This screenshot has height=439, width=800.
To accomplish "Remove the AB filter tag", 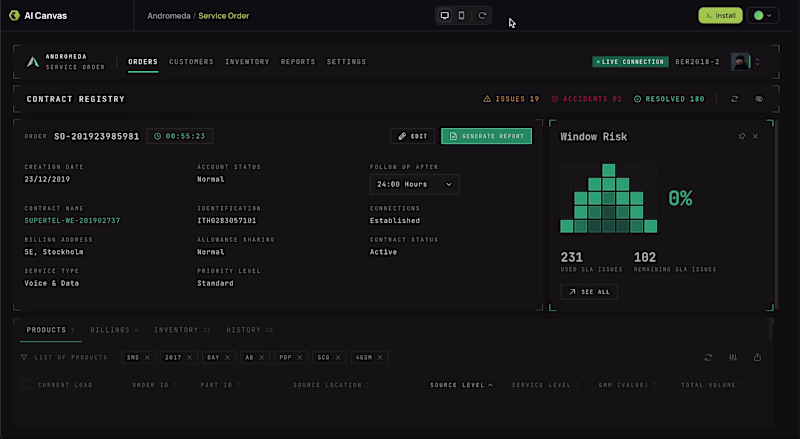I will 261,357.
